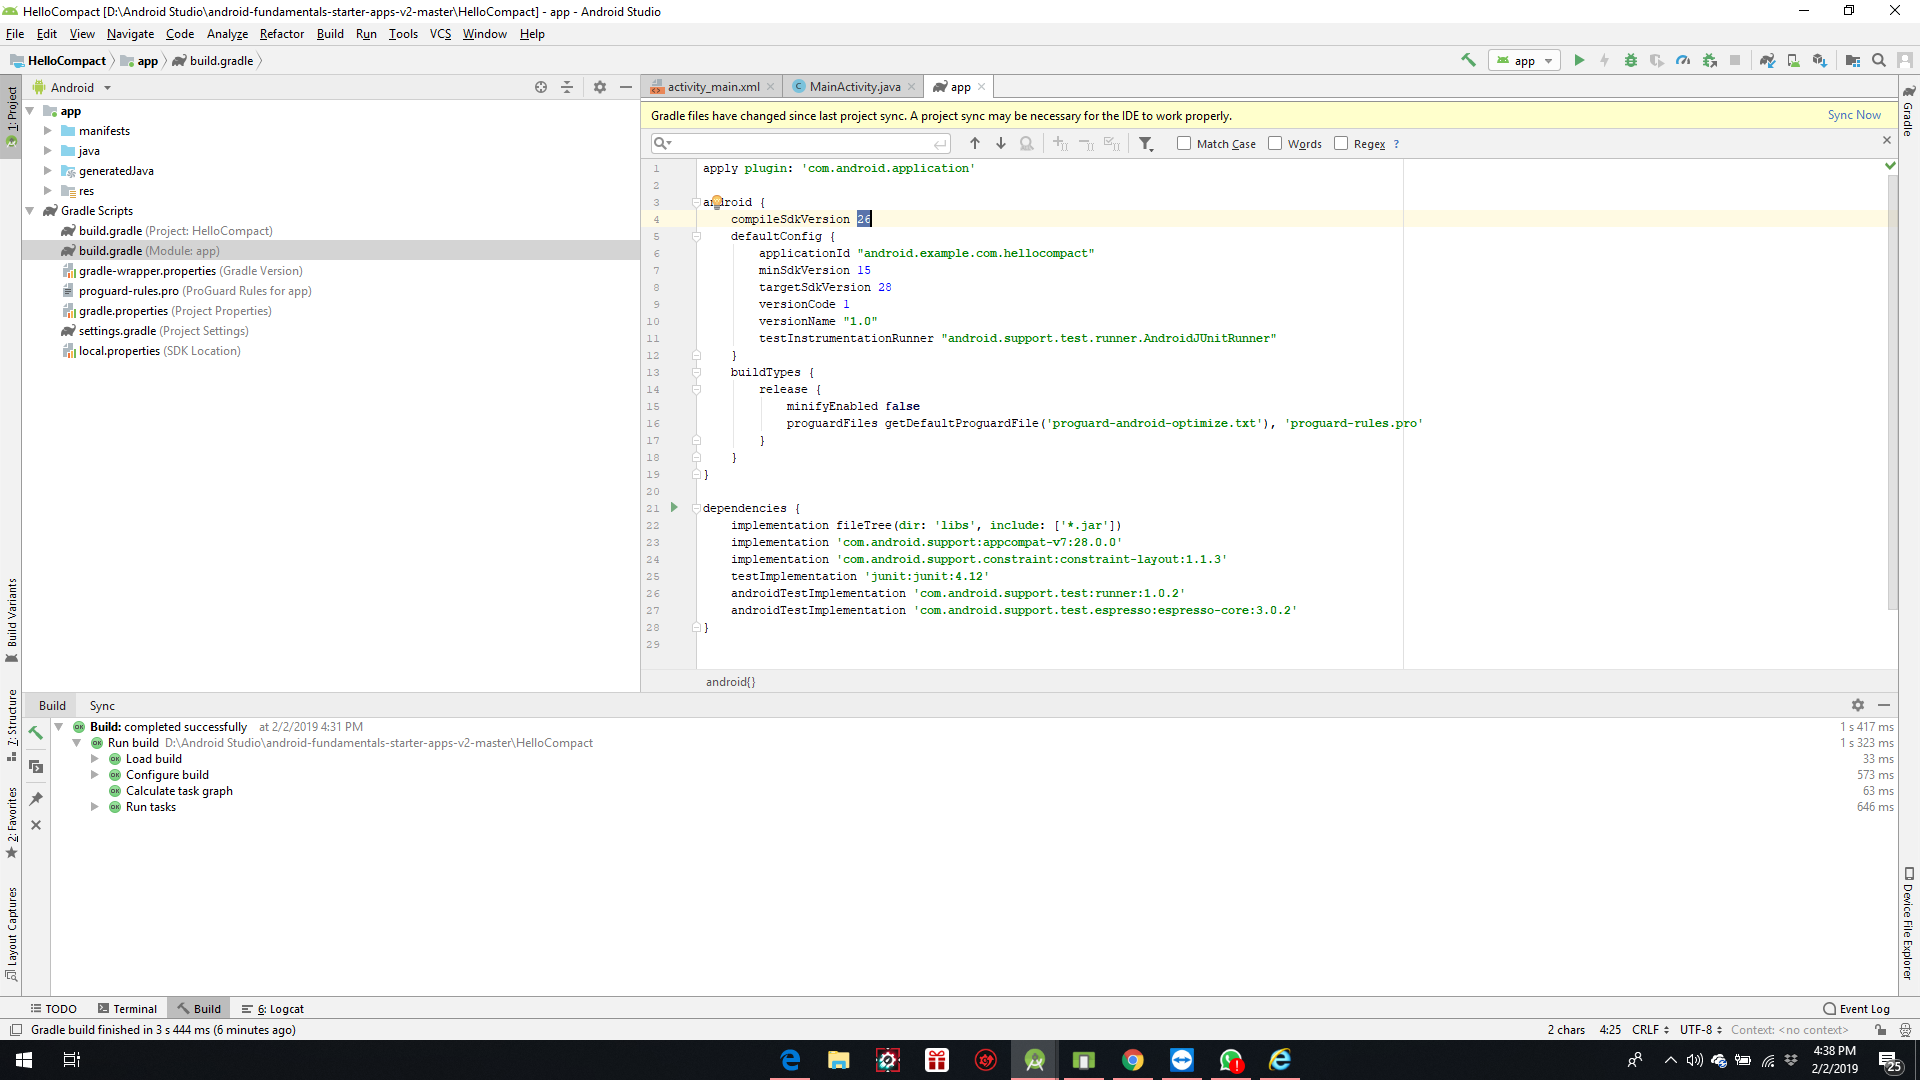Collapse the Gradle Scripts tree node
Image resolution: width=1920 pixels, height=1080 pixels.
click(30, 211)
